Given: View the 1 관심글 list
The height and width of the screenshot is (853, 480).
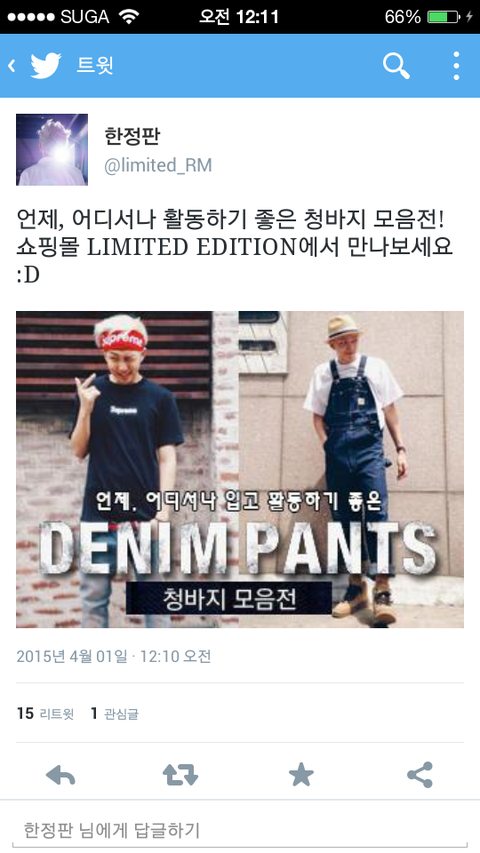Looking at the screenshot, I should coord(114,713).
